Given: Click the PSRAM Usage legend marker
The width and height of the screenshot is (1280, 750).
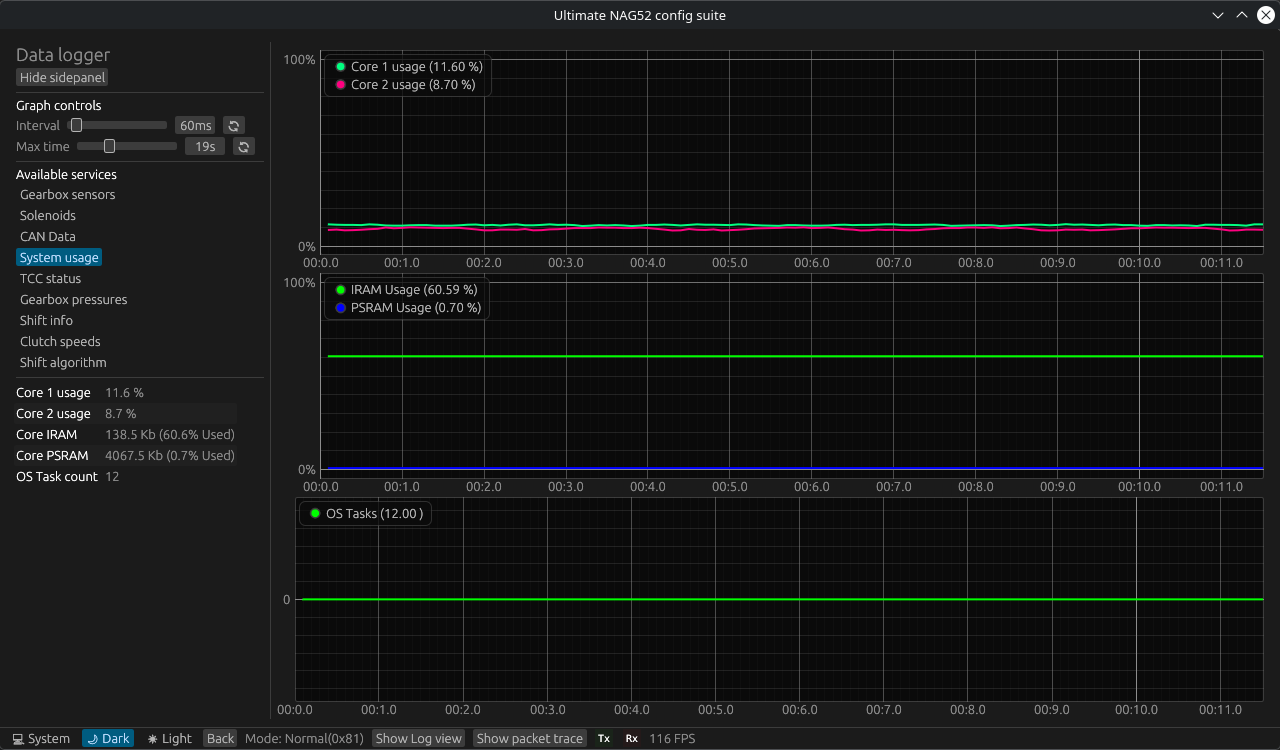Looking at the screenshot, I should coord(341,308).
